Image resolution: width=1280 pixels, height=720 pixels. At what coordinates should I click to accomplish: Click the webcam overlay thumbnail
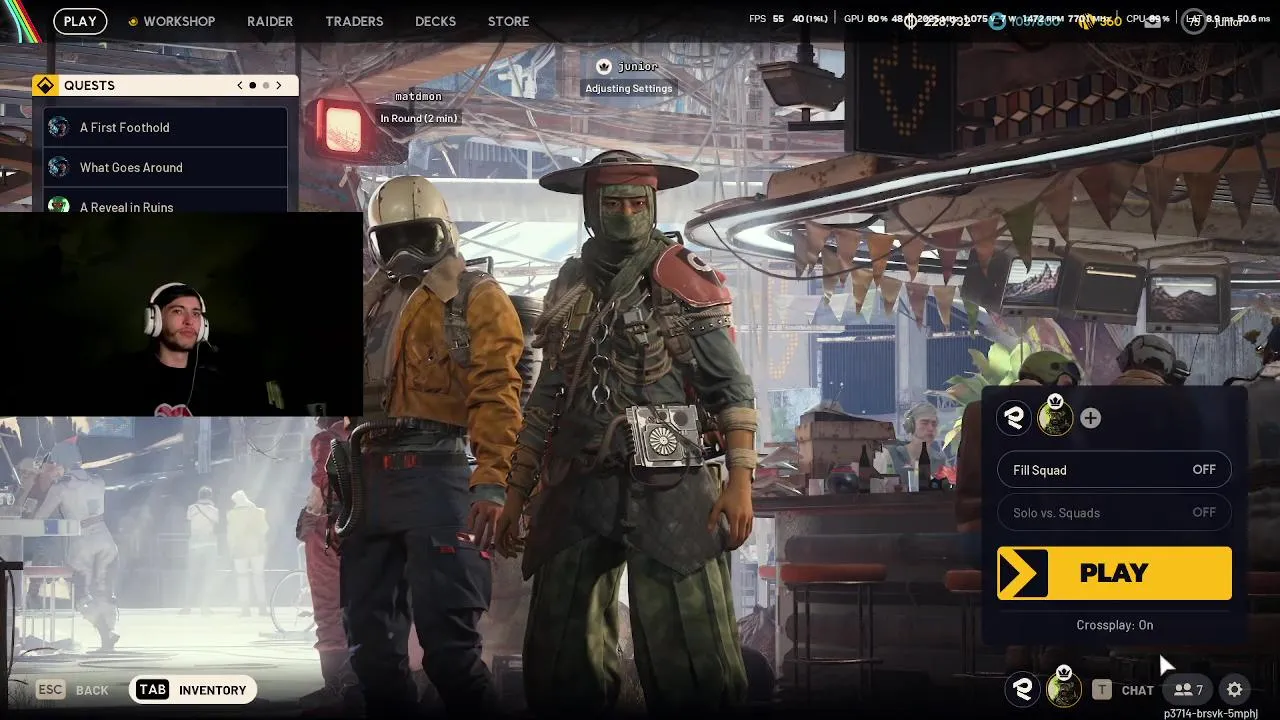coord(181,314)
